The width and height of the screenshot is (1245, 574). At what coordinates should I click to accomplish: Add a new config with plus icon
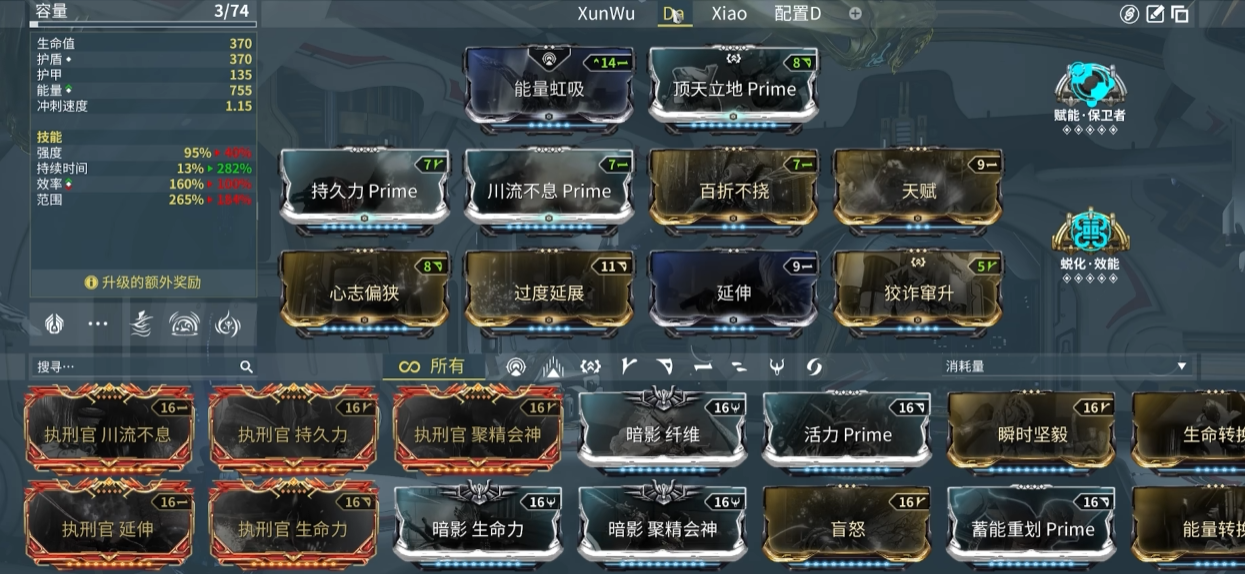tap(855, 14)
